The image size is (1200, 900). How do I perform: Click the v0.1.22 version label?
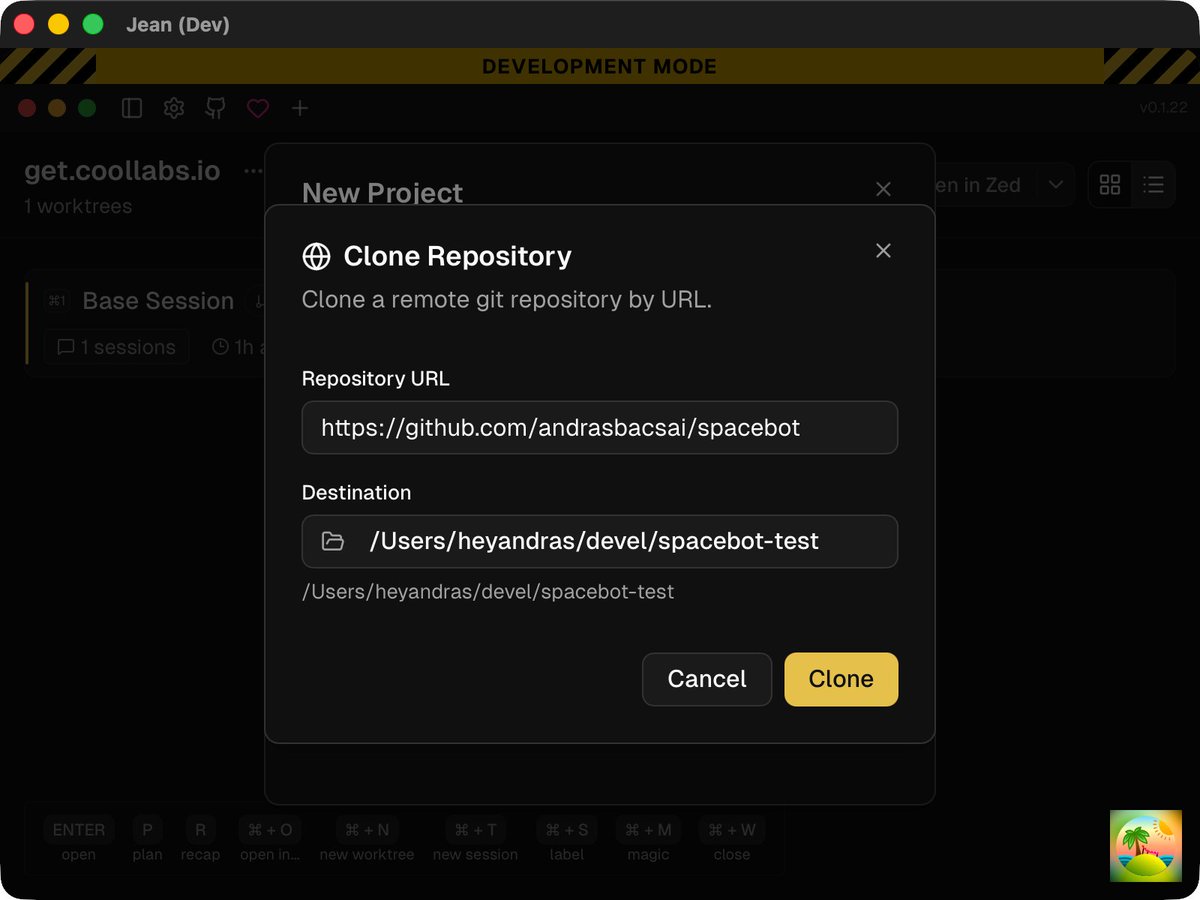1164,108
